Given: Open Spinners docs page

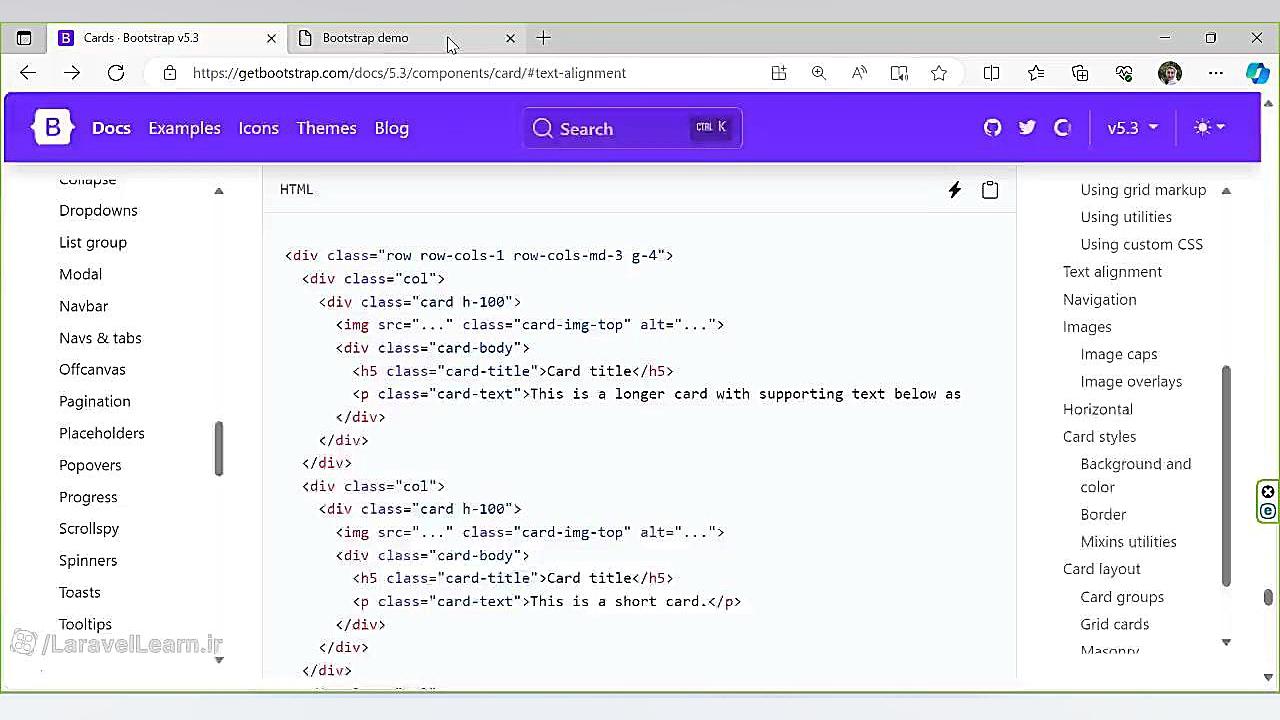Looking at the screenshot, I should click(x=88, y=560).
